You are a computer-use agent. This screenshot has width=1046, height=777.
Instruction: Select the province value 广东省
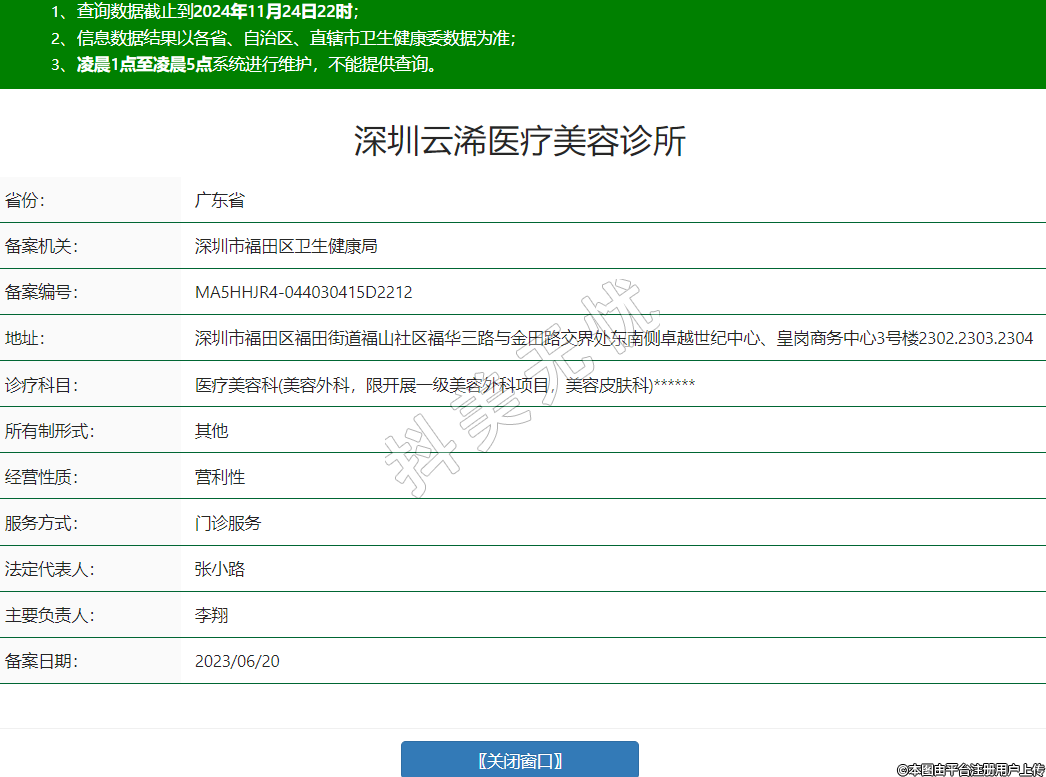click(x=219, y=200)
